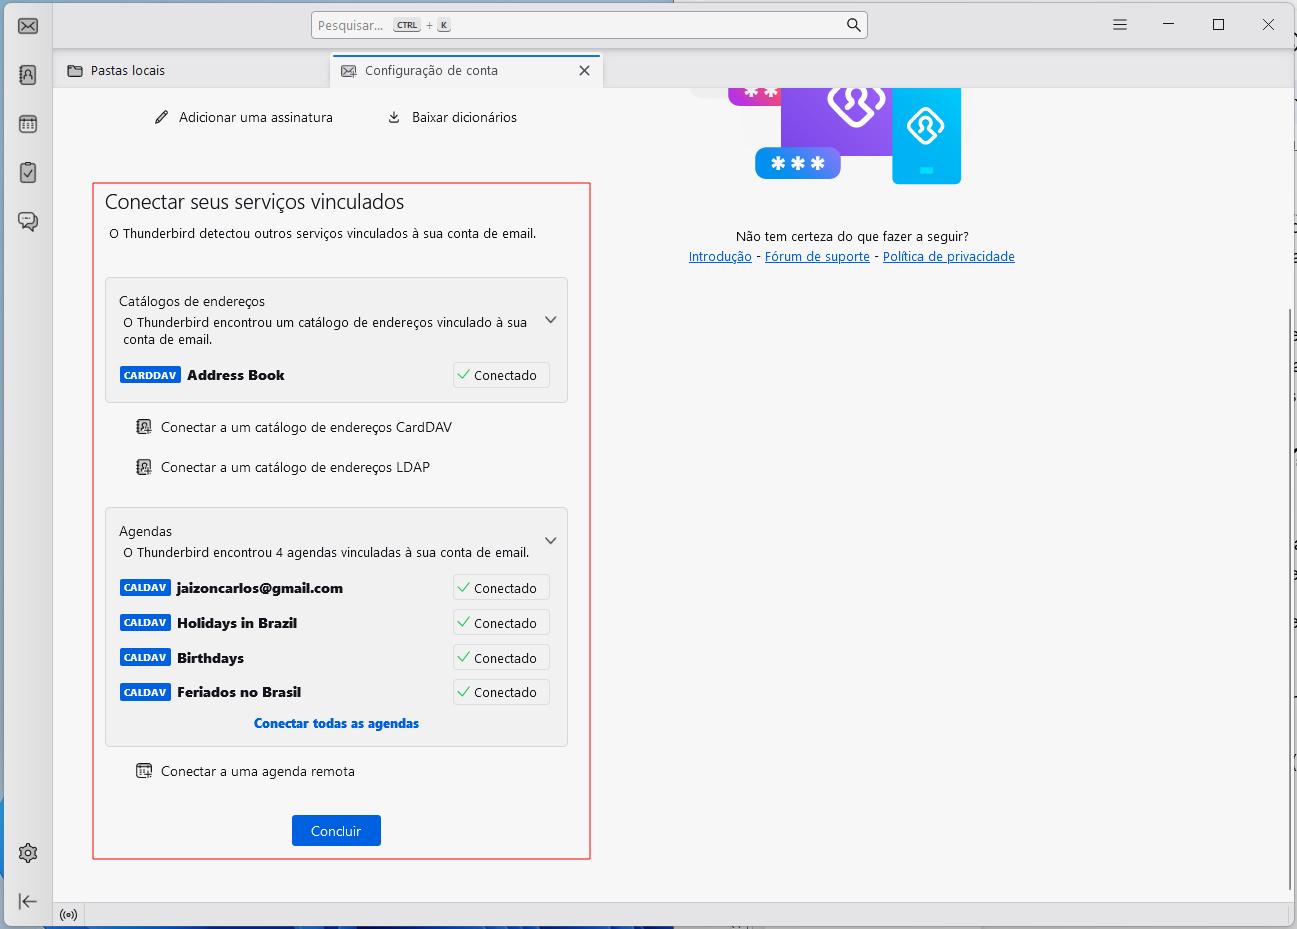Click the vertical page scrollbar
This screenshot has height=929, width=1297.
(1291, 600)
